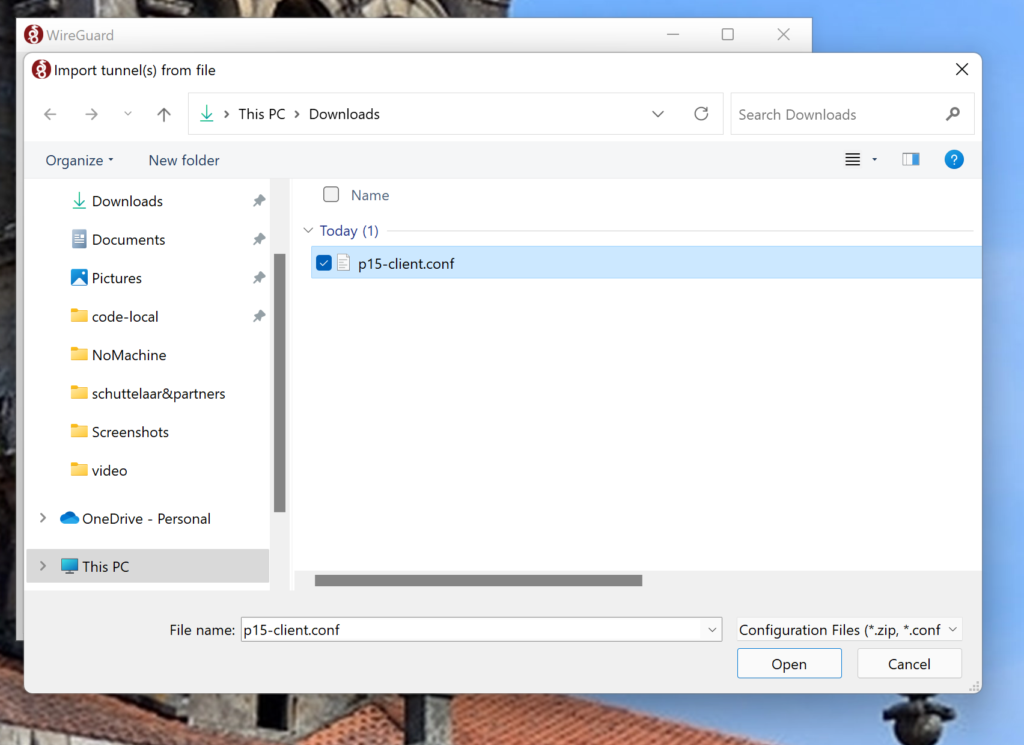The width and height of the screenshot is (1024, 745).
Task: Open the Recent locations dropdown arrow
Action: click(x=128, y=115)
